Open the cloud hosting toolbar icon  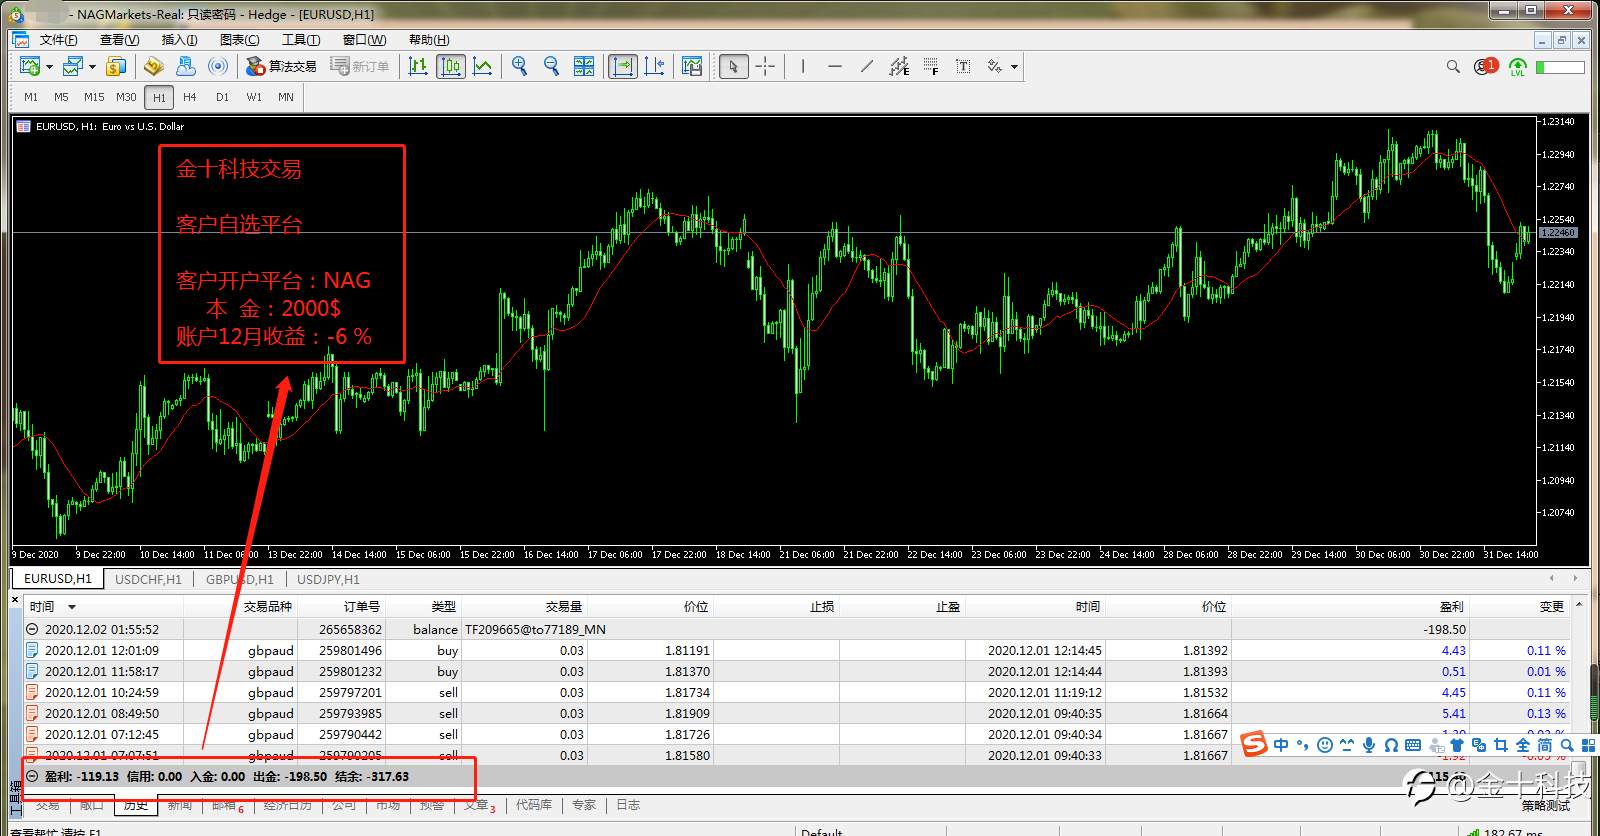tap(185, 66)
